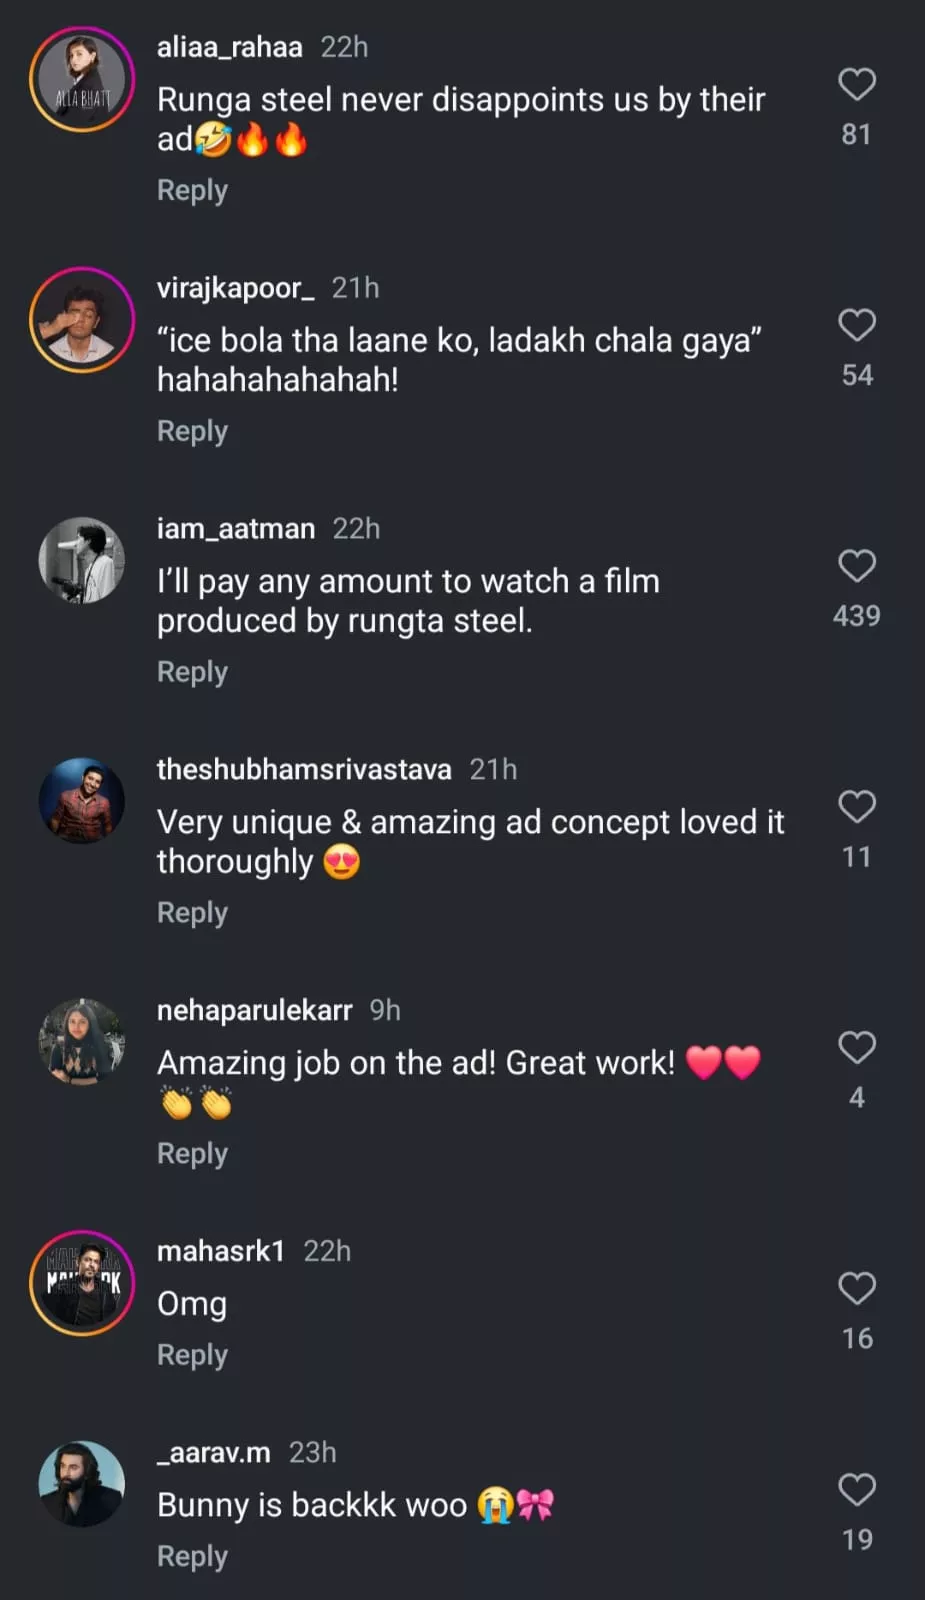Image resolution: width=925 pixels, height=1600 pixels.
Task: Like mahasrk1's Omg comment
Action: (x=856, y=1288)
